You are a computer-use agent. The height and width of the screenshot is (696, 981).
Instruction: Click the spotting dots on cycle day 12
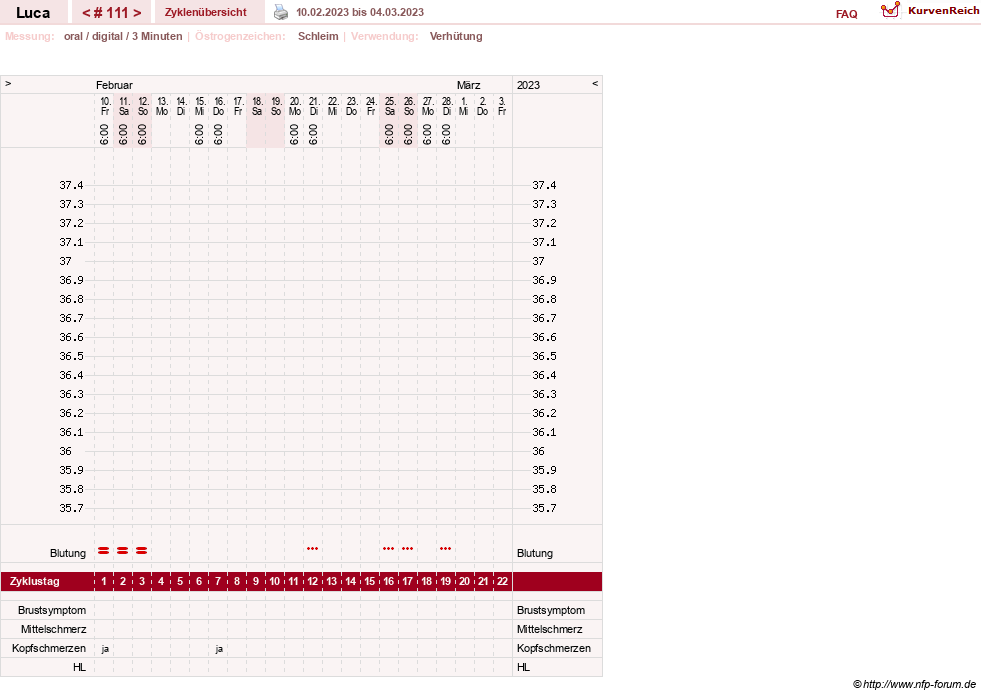click(x=312, y=548)
